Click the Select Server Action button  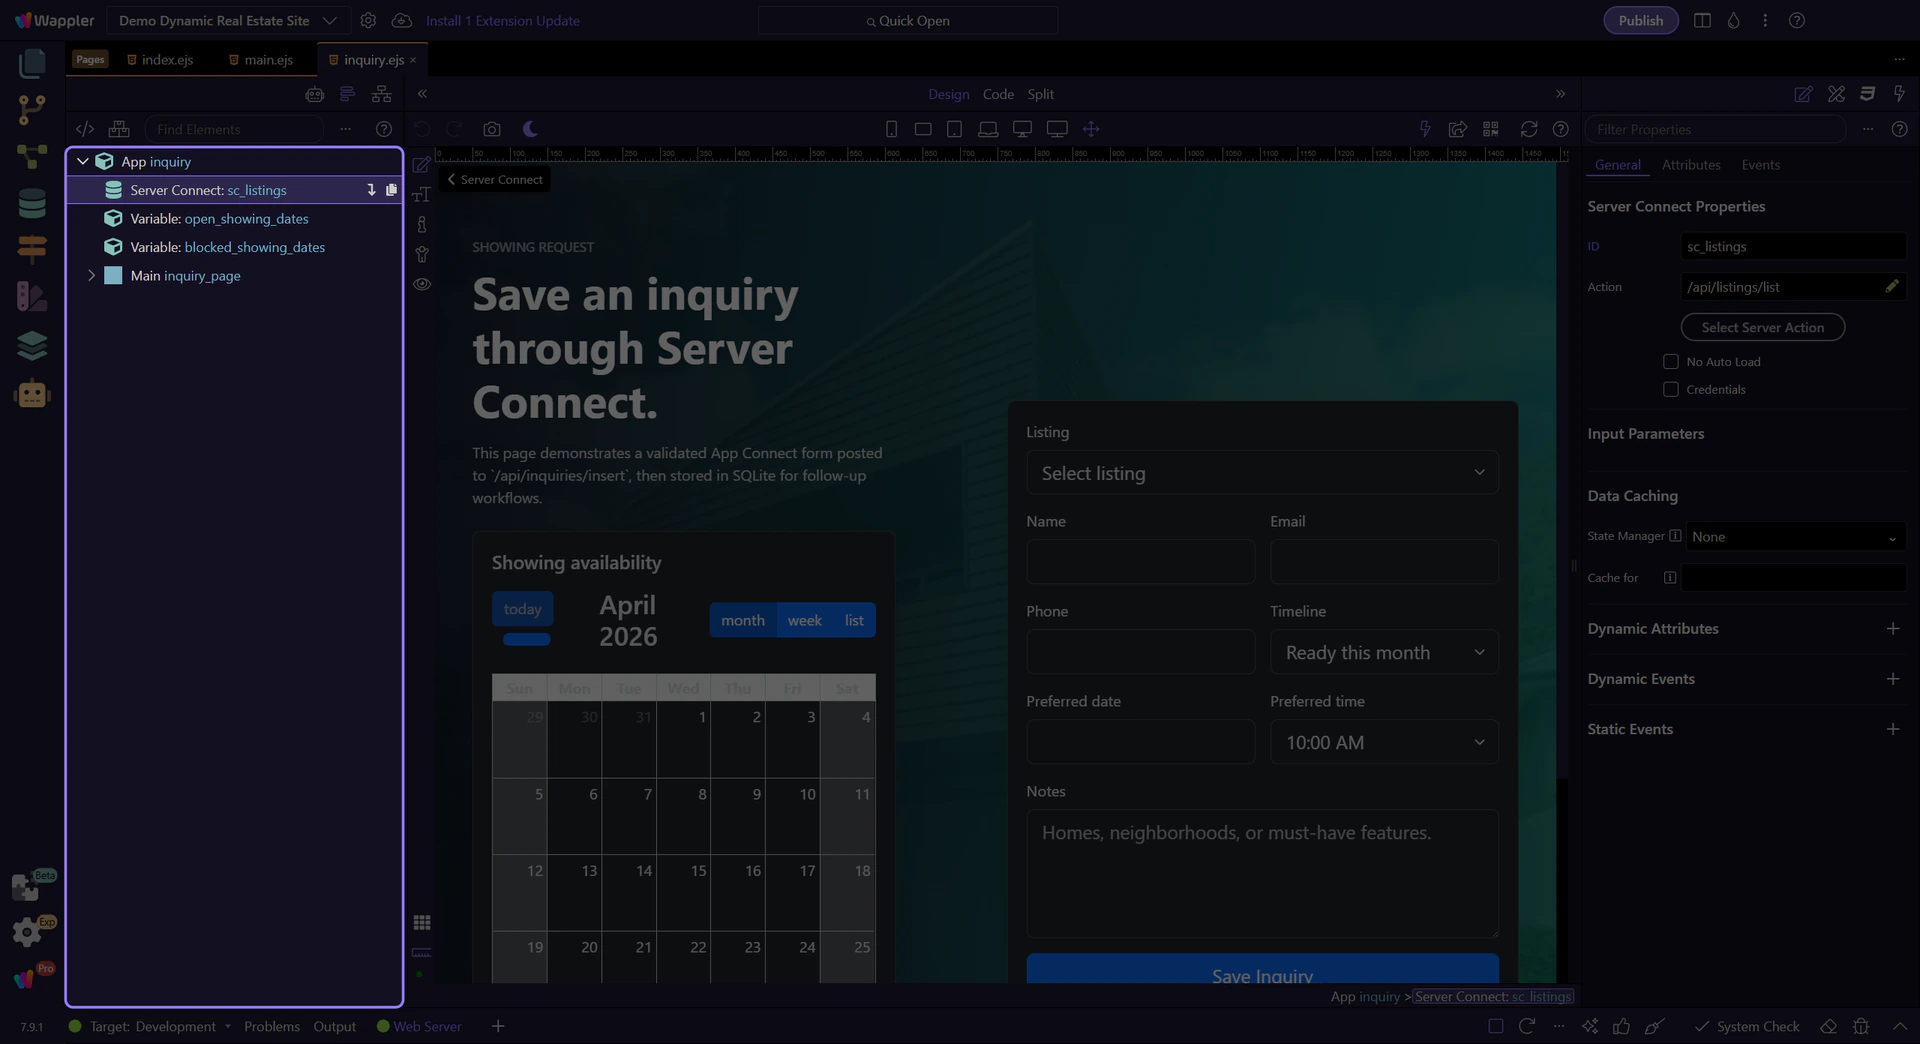pos(1762,328)
